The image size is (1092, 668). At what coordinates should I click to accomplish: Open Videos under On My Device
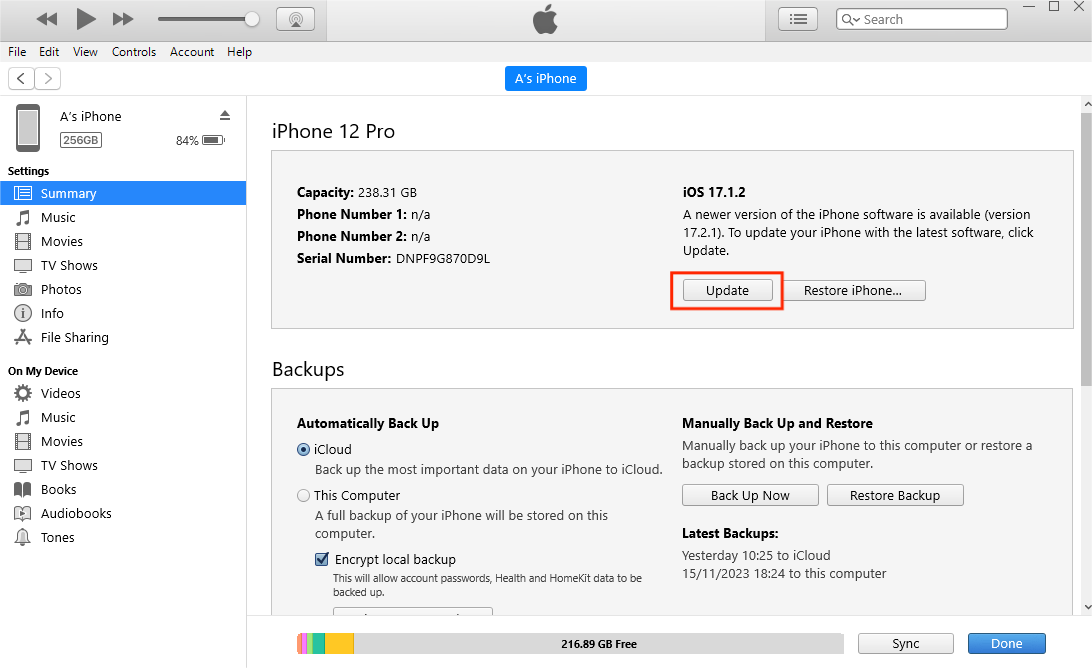pos(123,393)
